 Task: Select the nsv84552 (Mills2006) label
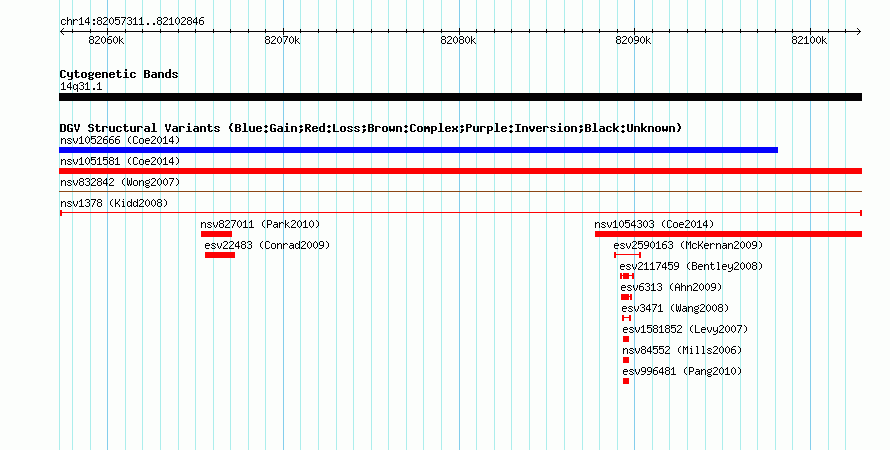click(x=682, y=350)
